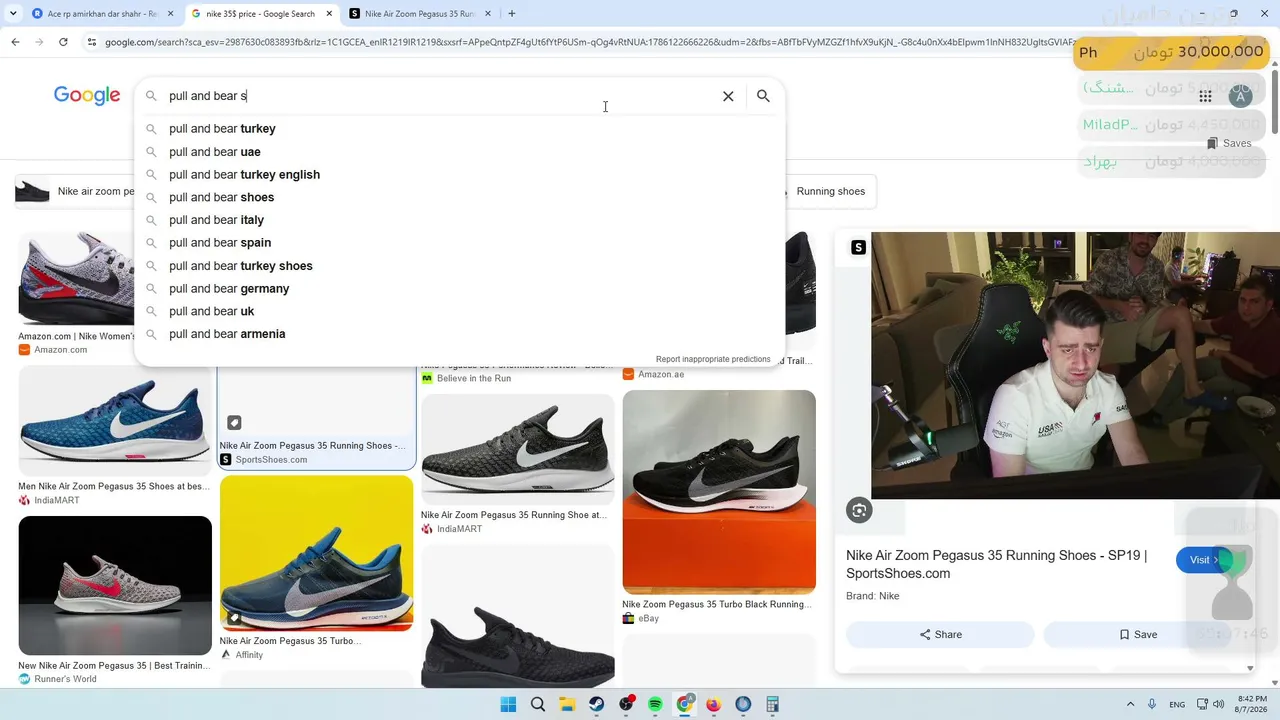Go back to the previous page

[15, 42]
